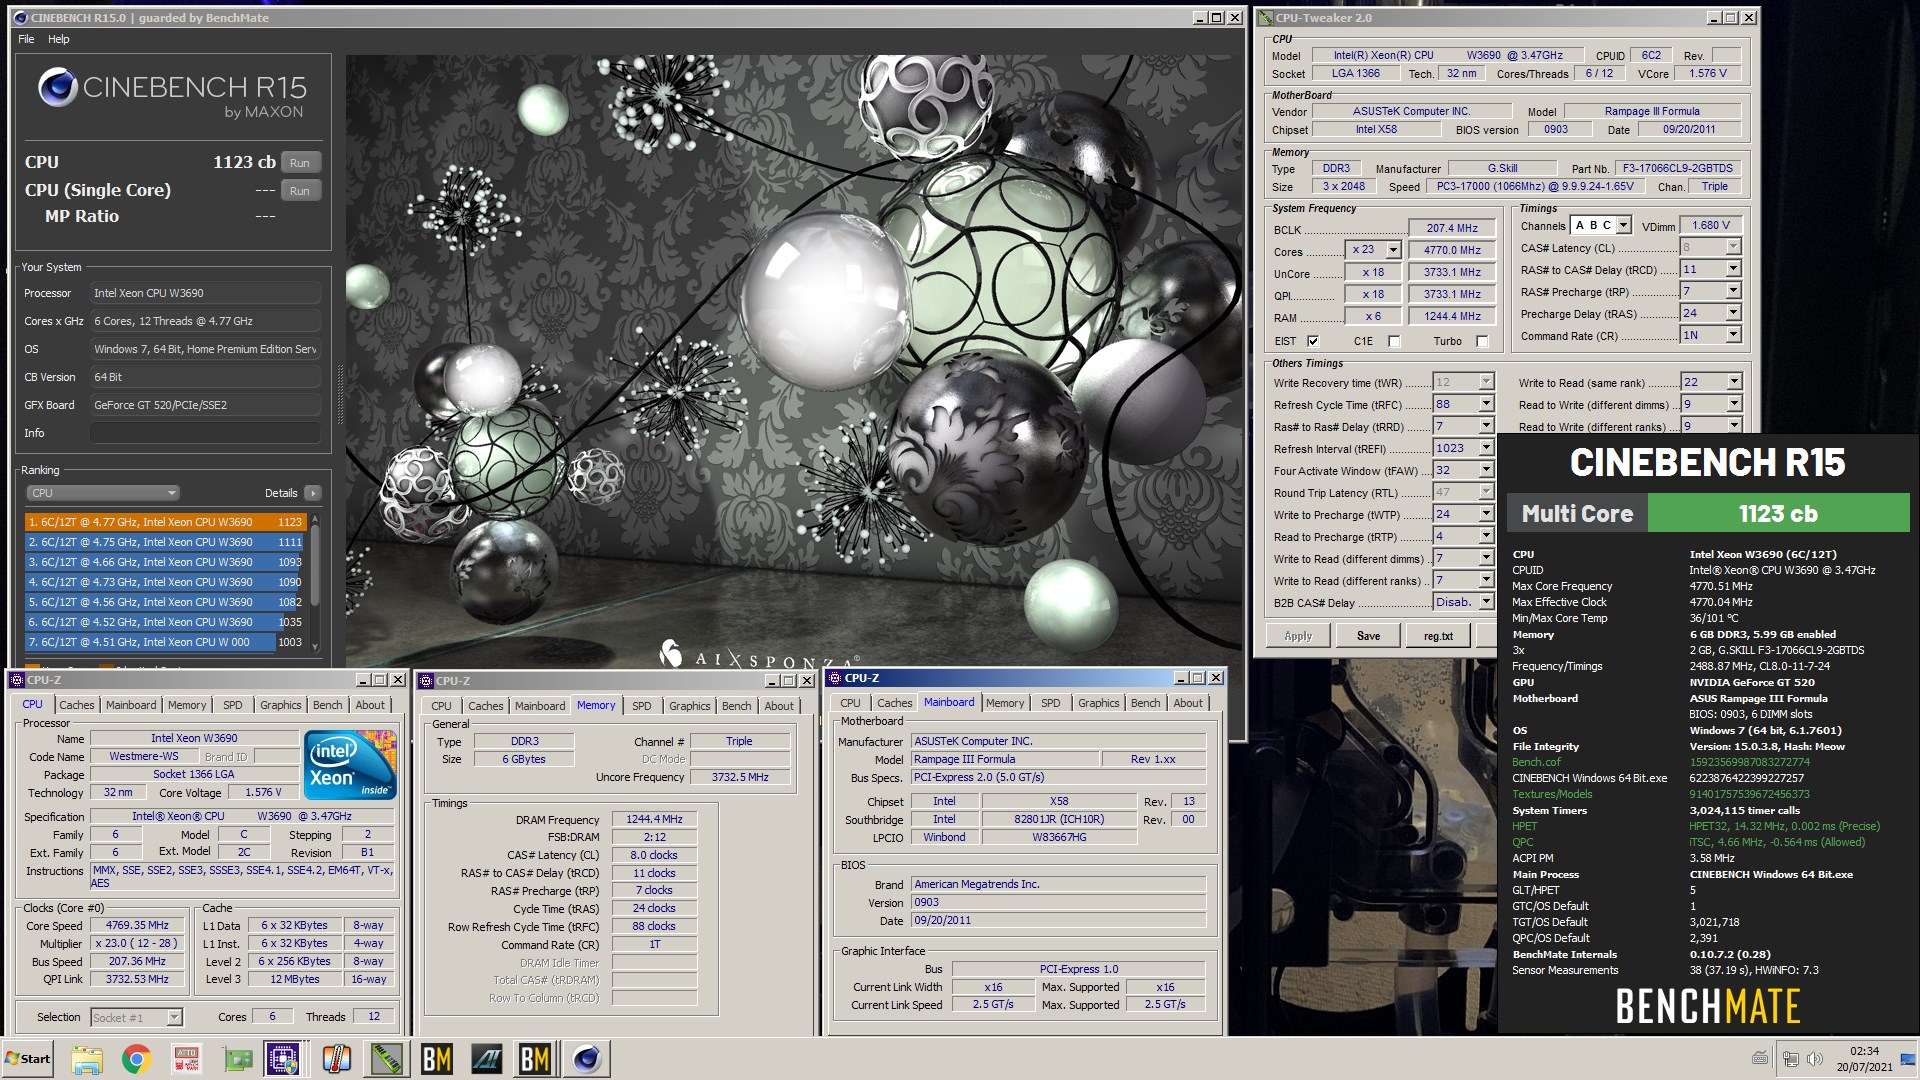
Task: Click the CPU-Tweaker 2.0 title bar icon
Action: (1266, 18)
